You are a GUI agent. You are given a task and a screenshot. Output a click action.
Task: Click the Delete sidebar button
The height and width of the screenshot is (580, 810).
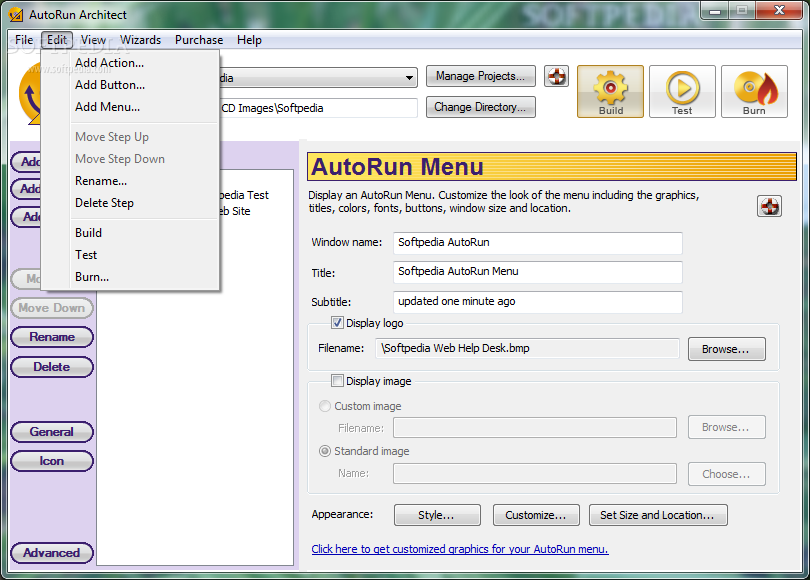(x=52, y=367)
